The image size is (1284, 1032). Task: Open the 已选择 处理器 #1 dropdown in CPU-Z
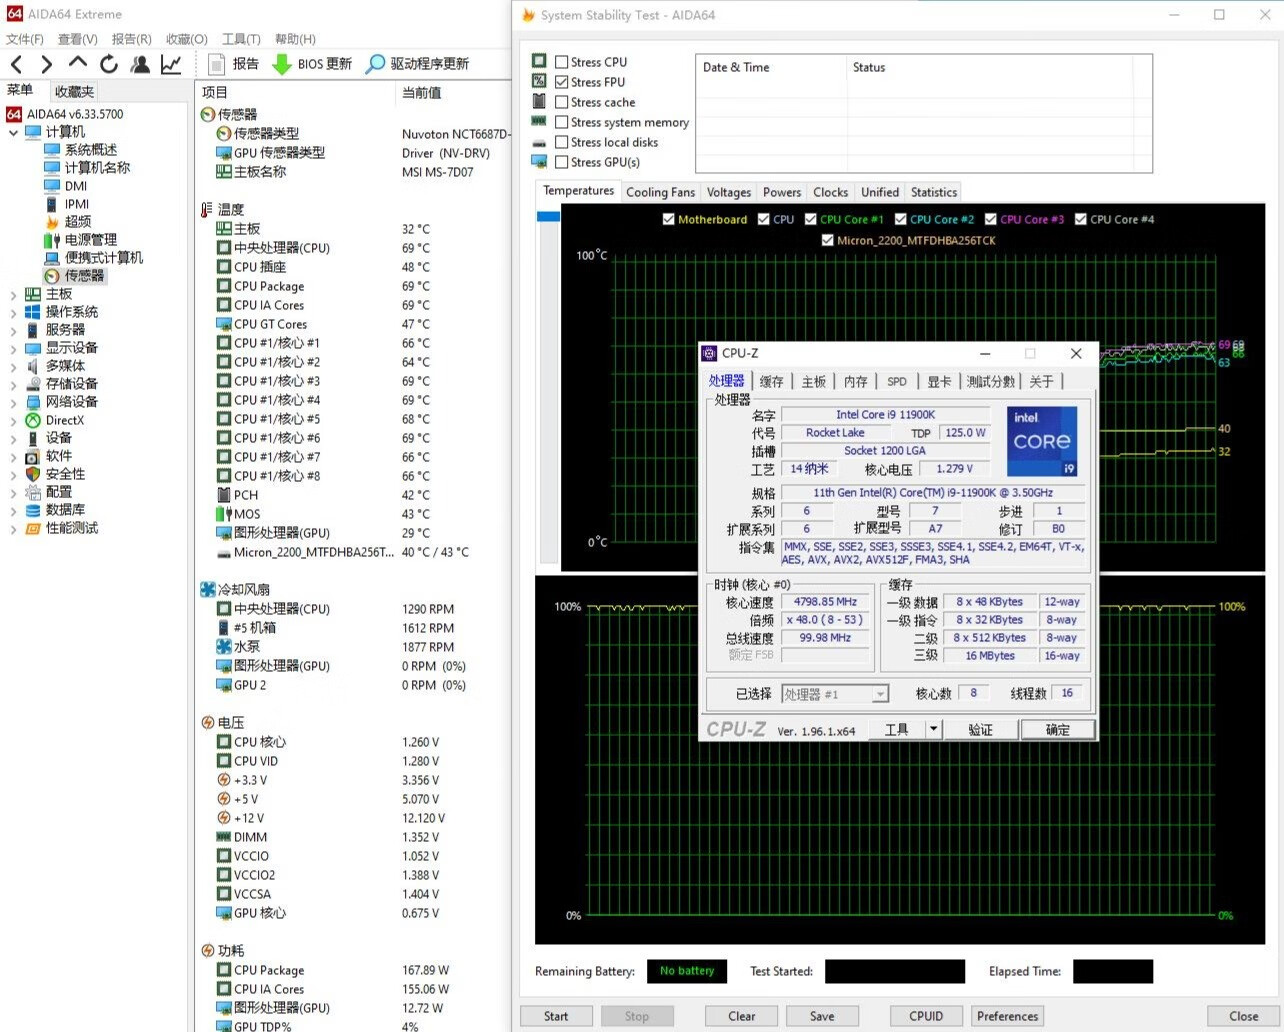[x=835, y=694]
